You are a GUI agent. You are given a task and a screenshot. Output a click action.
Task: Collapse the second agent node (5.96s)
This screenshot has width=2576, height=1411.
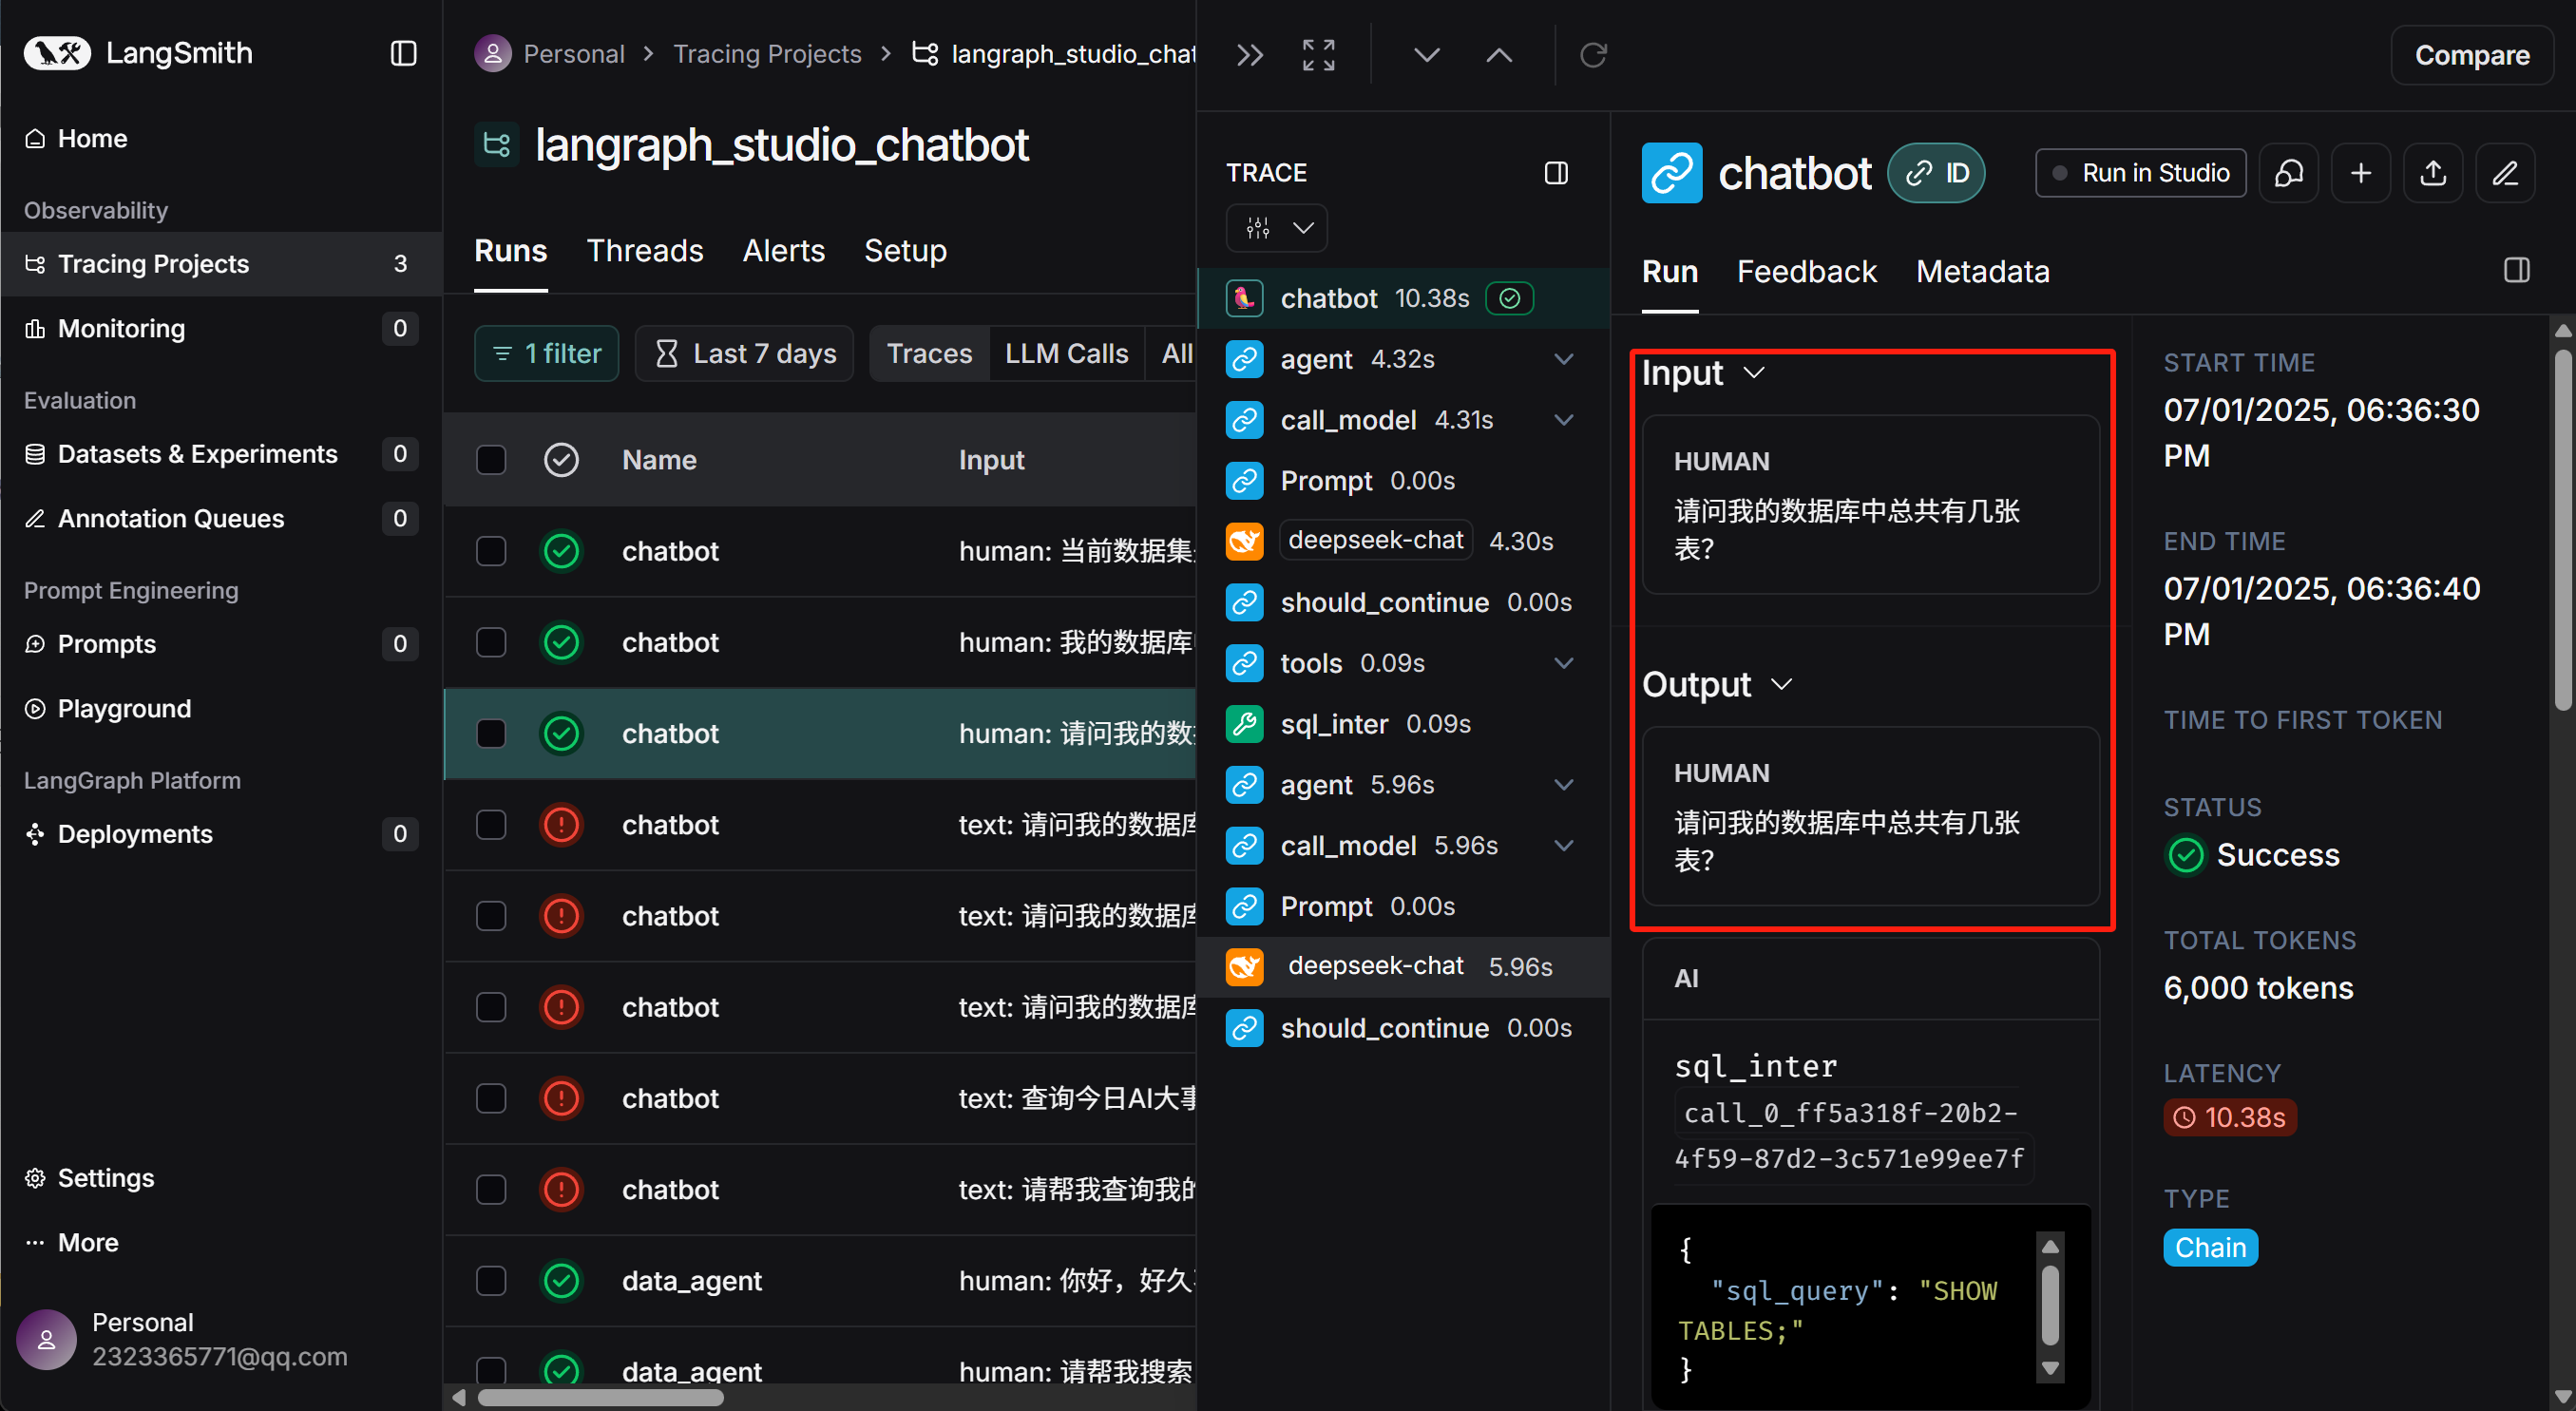click(x=1564, y=785)
